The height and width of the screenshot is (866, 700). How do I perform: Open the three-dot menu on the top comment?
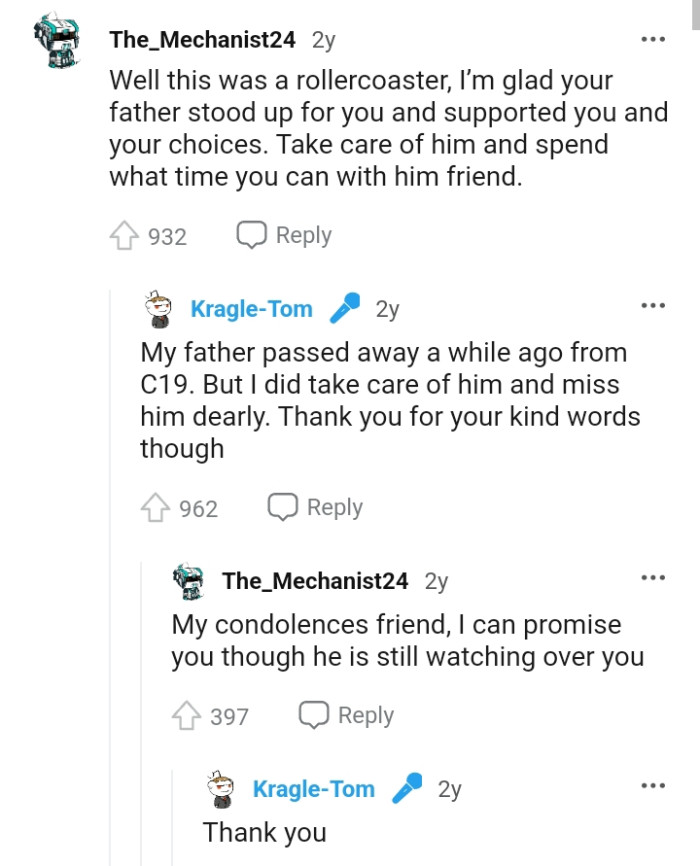click(x=652, y=37)
